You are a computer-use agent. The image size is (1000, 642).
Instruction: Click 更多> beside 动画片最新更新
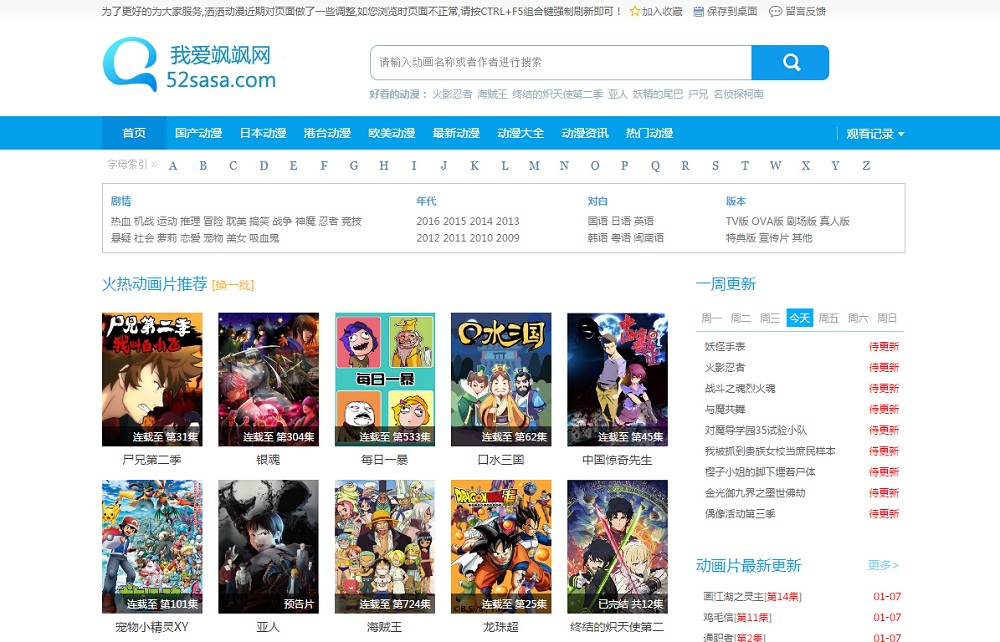[x=883, y=565]
